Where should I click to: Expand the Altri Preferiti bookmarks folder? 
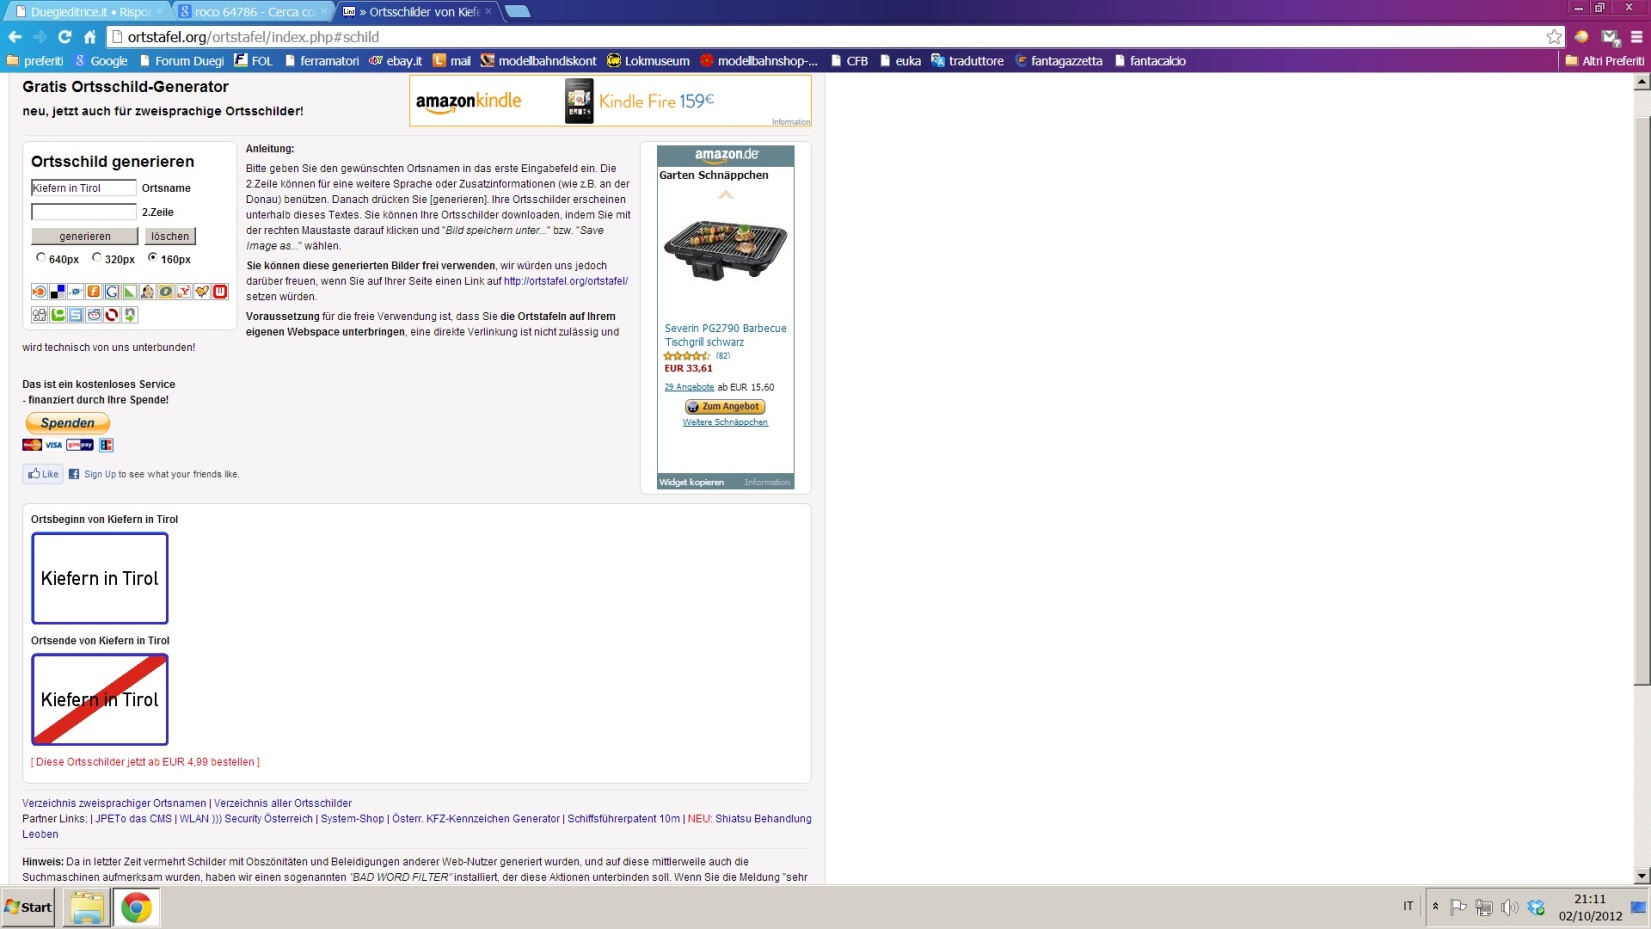[1604, 61]
